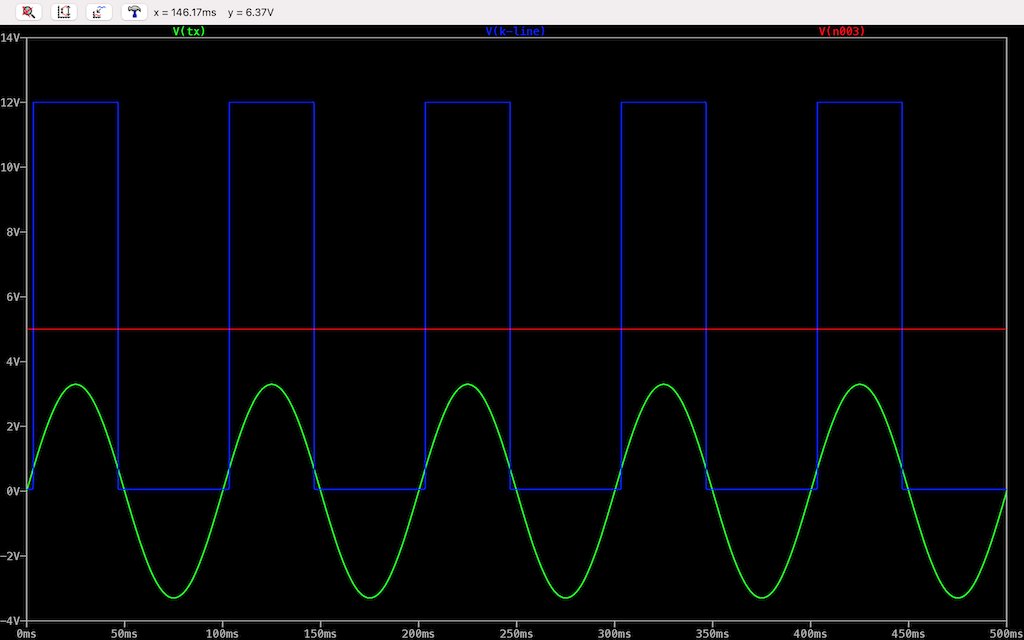Click the 6V label on vertical axis

pyautogui.click(x=14, y=297)
